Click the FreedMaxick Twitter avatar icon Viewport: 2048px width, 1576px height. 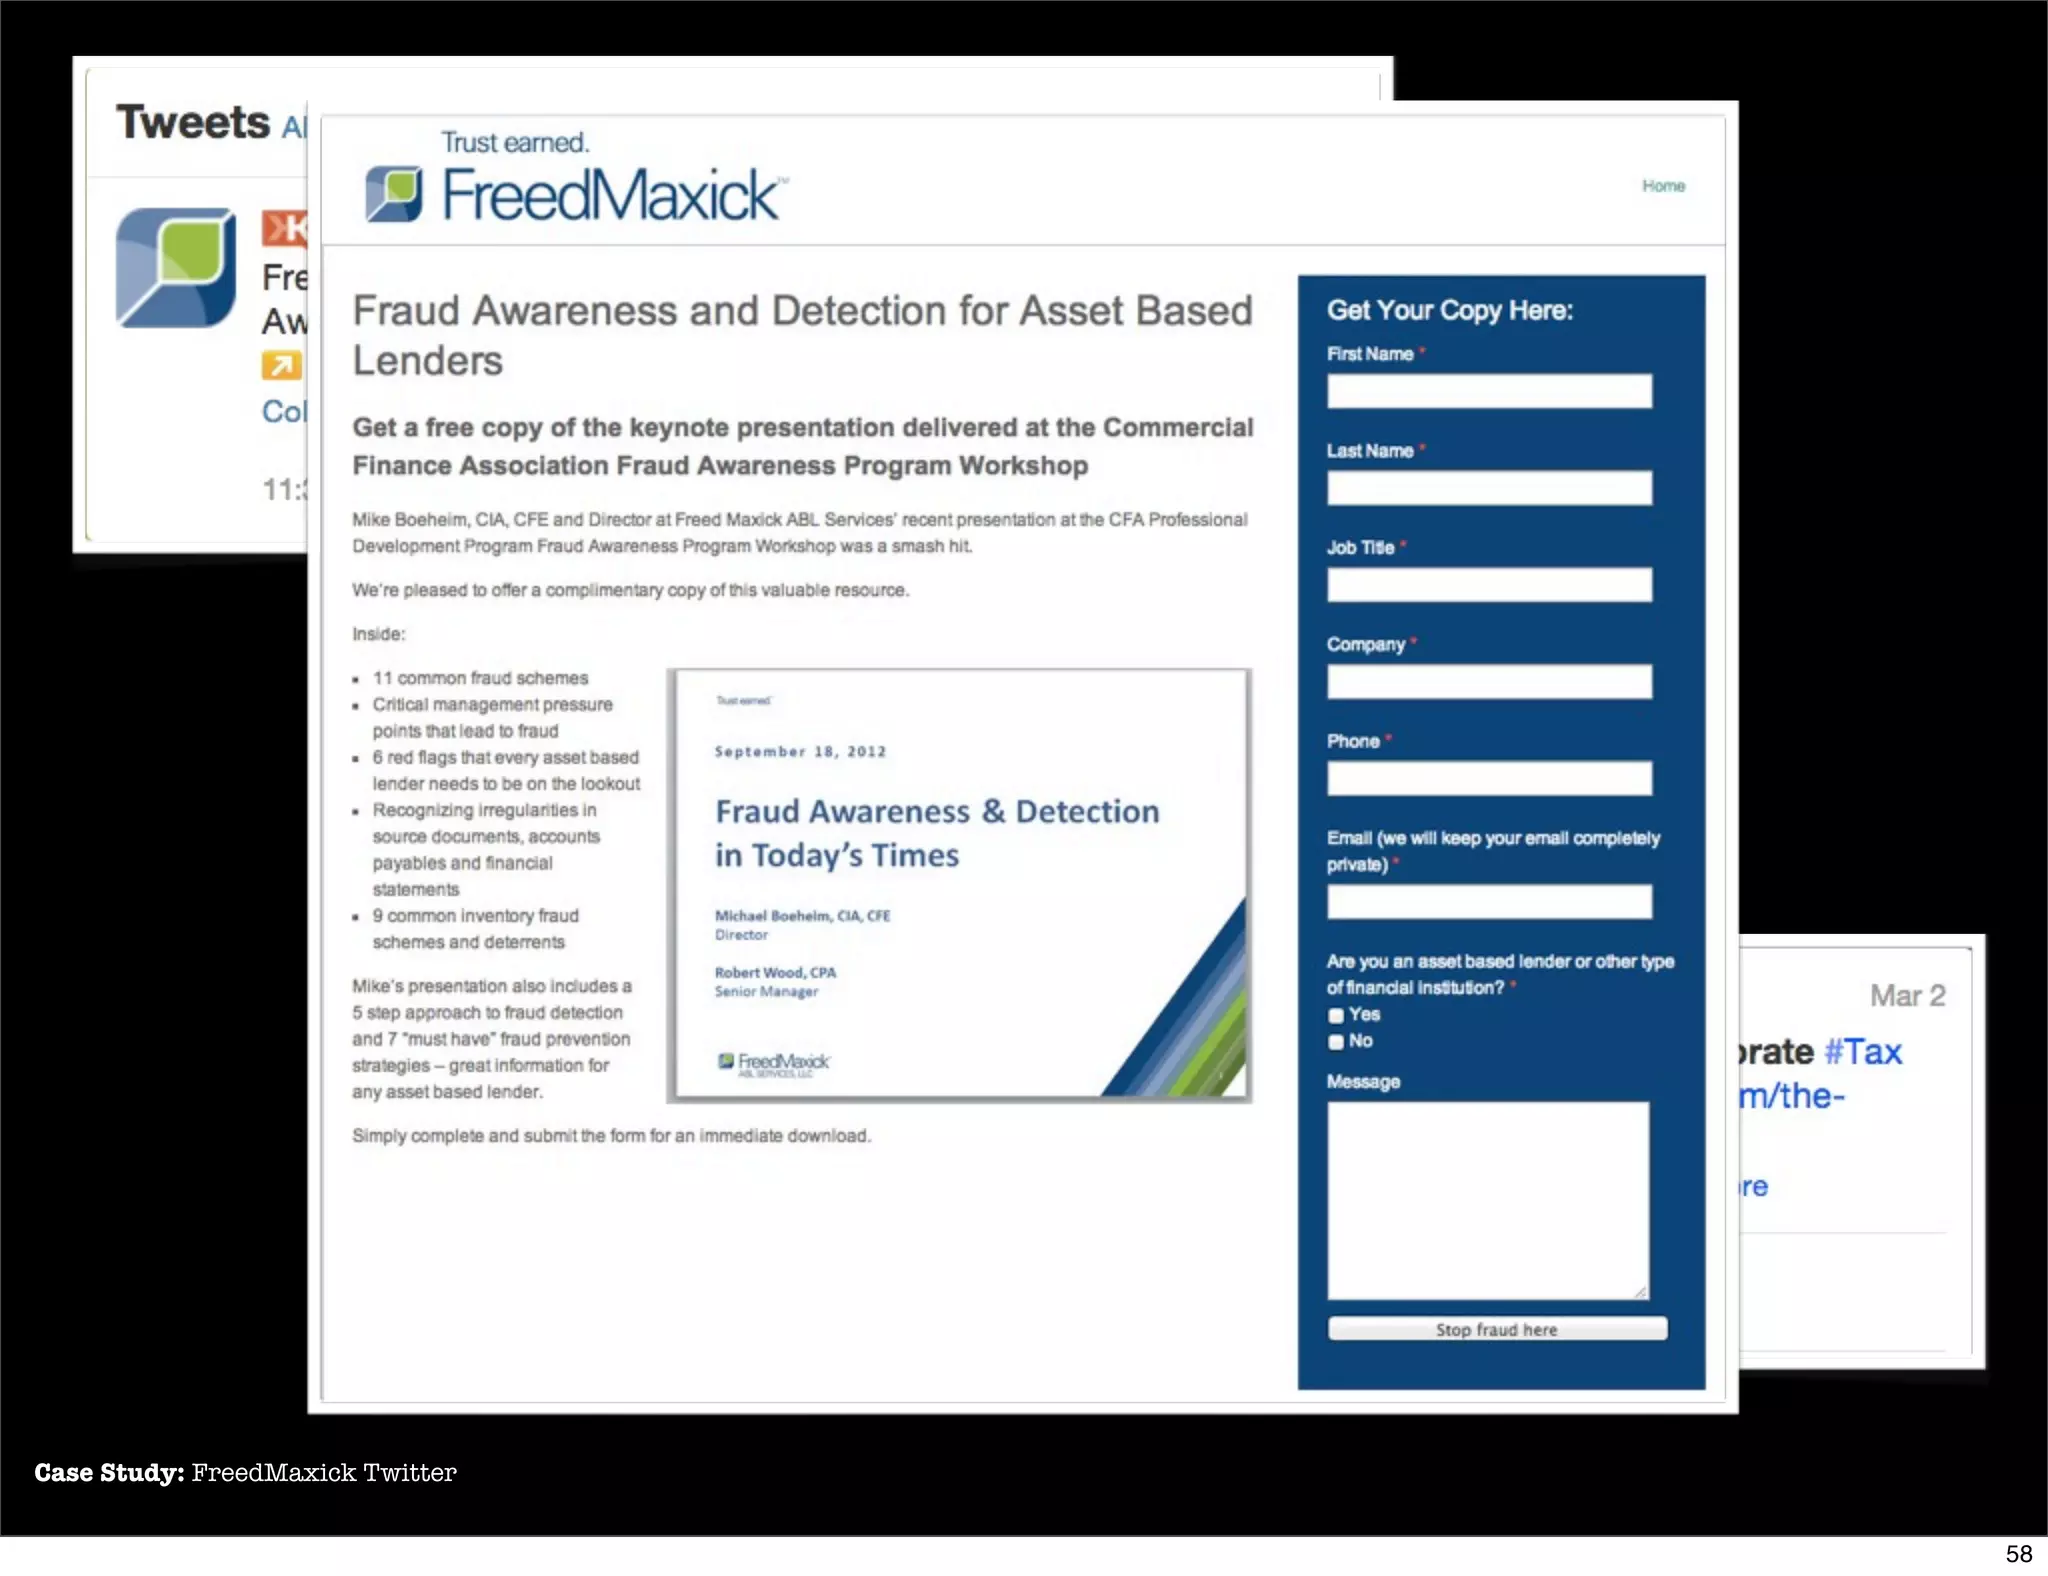(x=176, y=267)
